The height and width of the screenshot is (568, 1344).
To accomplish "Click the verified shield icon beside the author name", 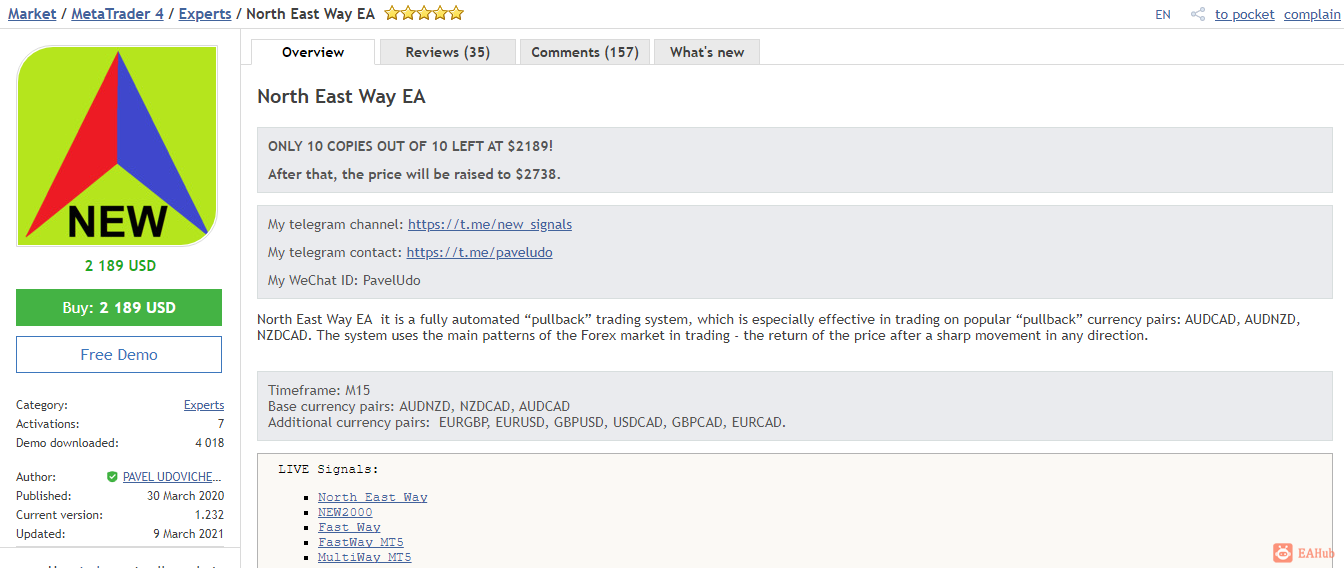I will pyautogui.click(x=112, y=477).
